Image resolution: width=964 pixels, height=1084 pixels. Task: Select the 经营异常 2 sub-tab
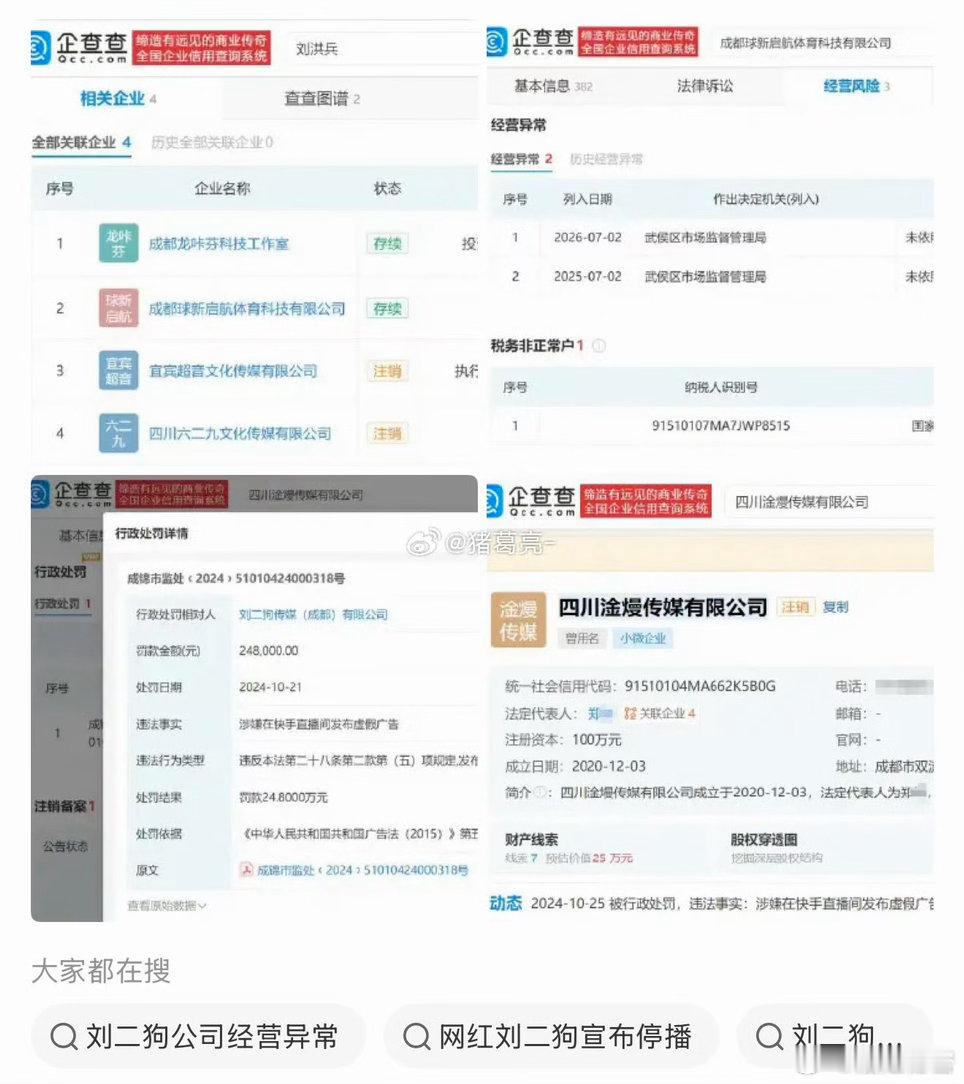click(x=521, y=159)
